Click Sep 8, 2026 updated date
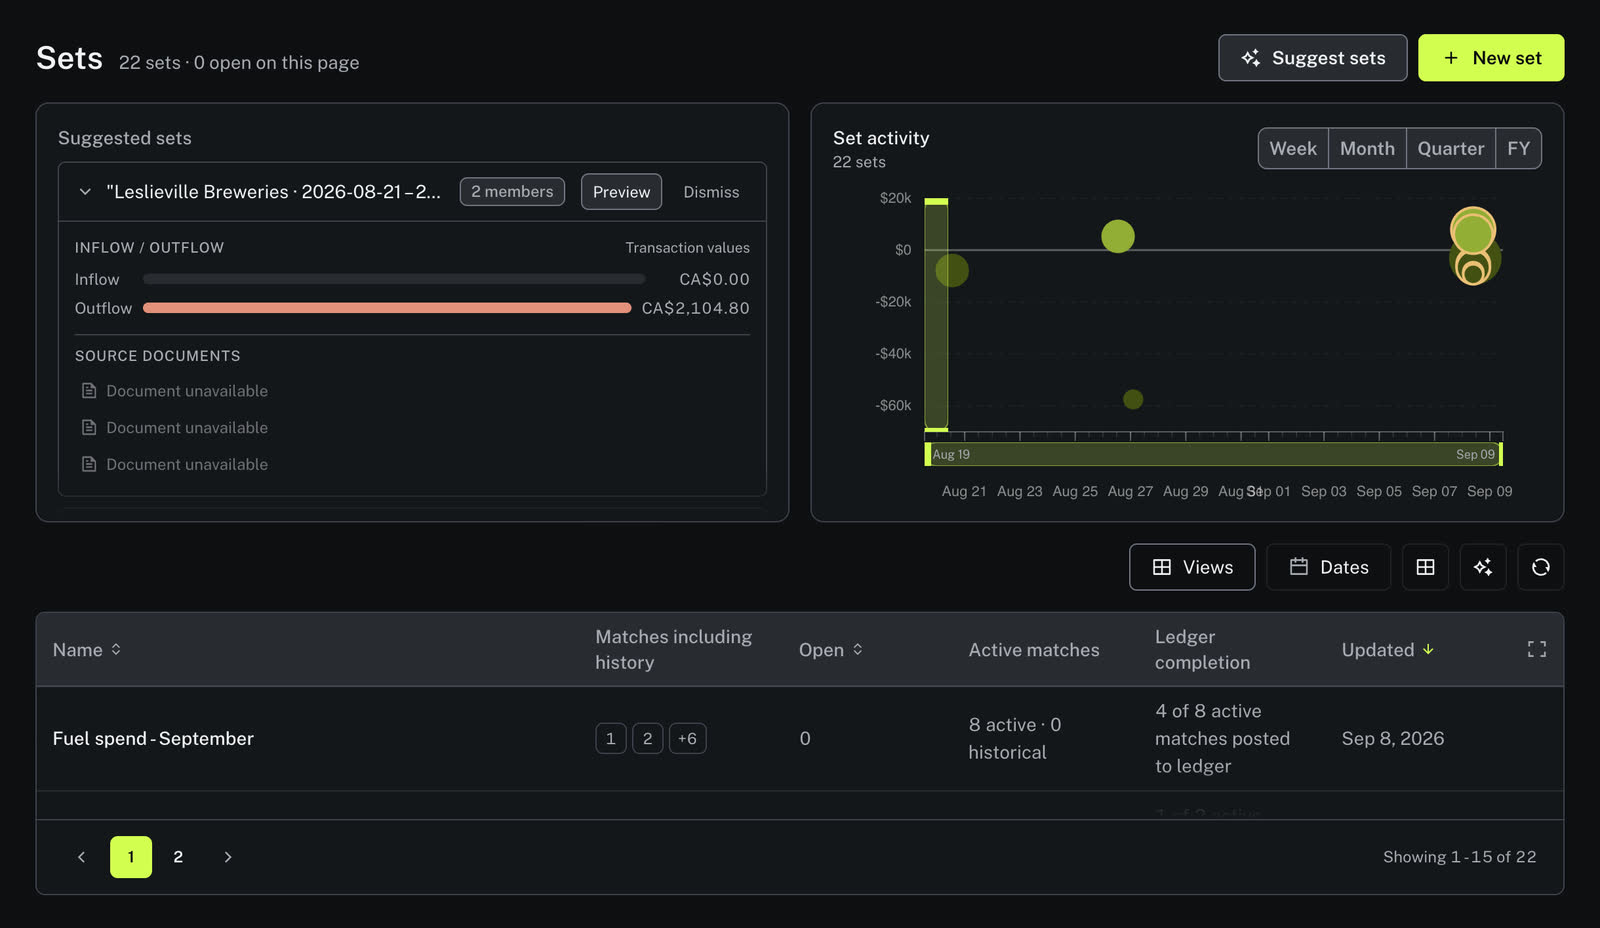1600x928 pixels. coord(1393,738)
